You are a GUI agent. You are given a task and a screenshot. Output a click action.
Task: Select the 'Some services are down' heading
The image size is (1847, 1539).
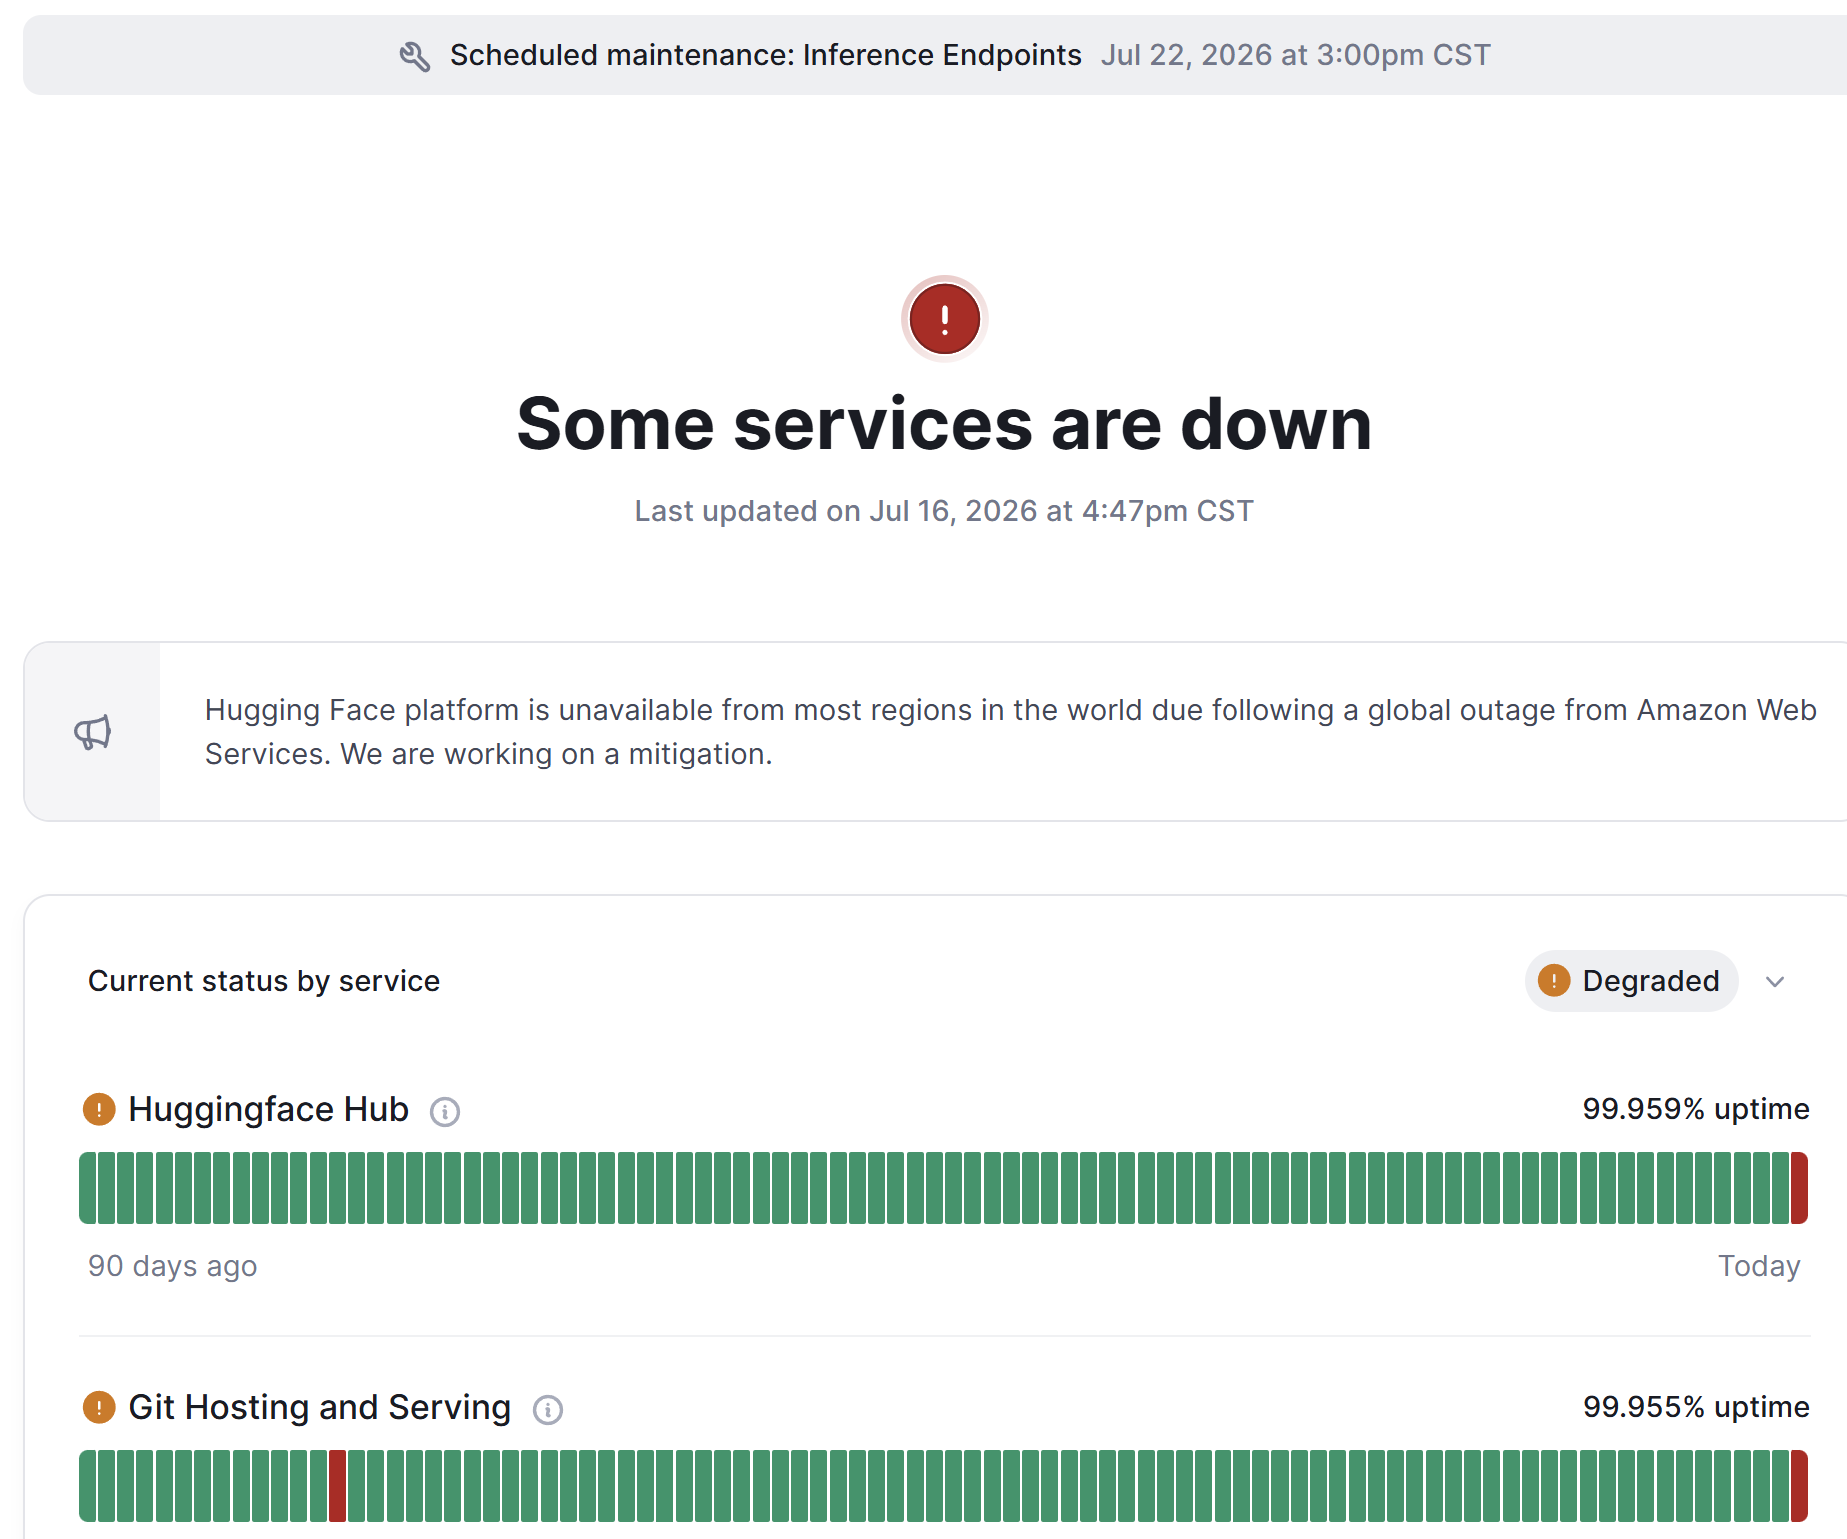[x=944, y=424]
